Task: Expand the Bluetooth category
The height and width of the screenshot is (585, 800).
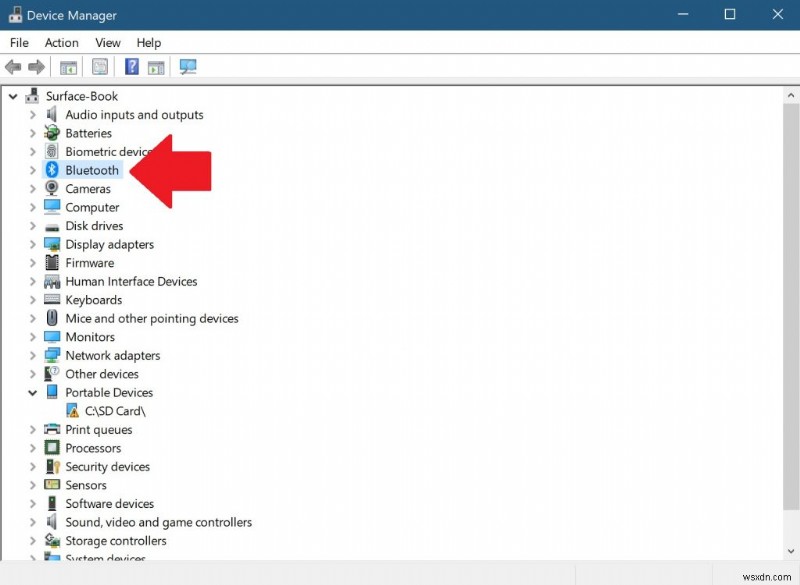Action: 32,170
